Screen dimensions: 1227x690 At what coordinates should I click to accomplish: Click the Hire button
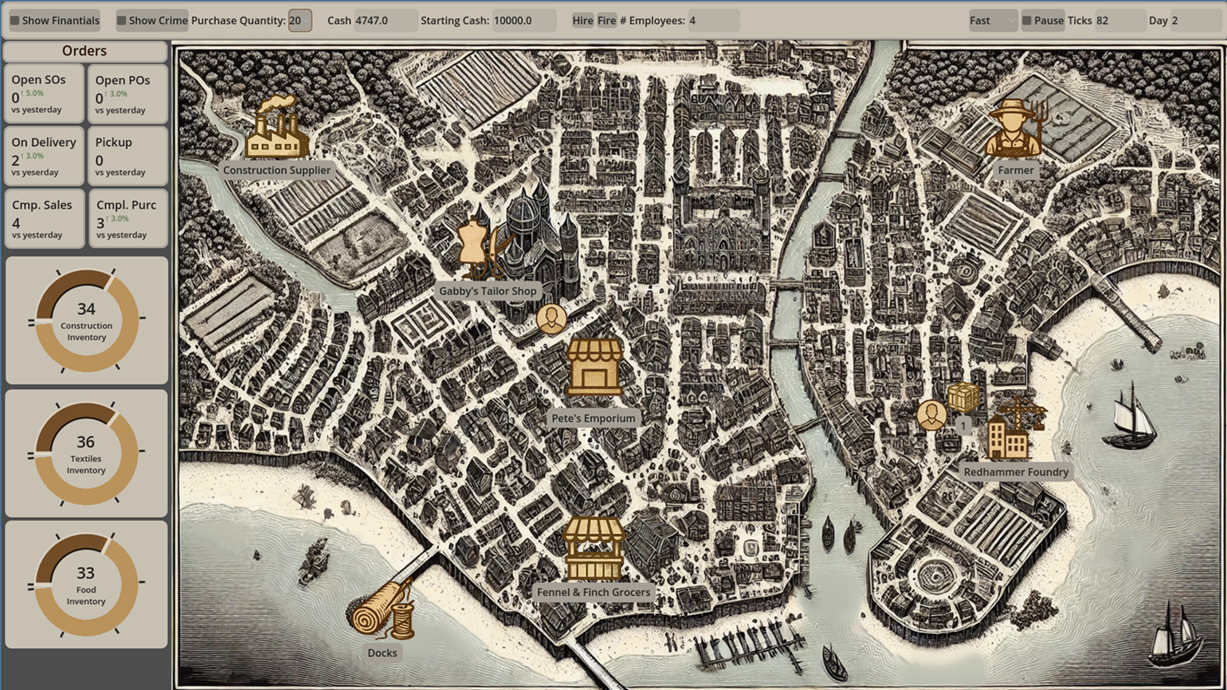click(x=583, y=20)
